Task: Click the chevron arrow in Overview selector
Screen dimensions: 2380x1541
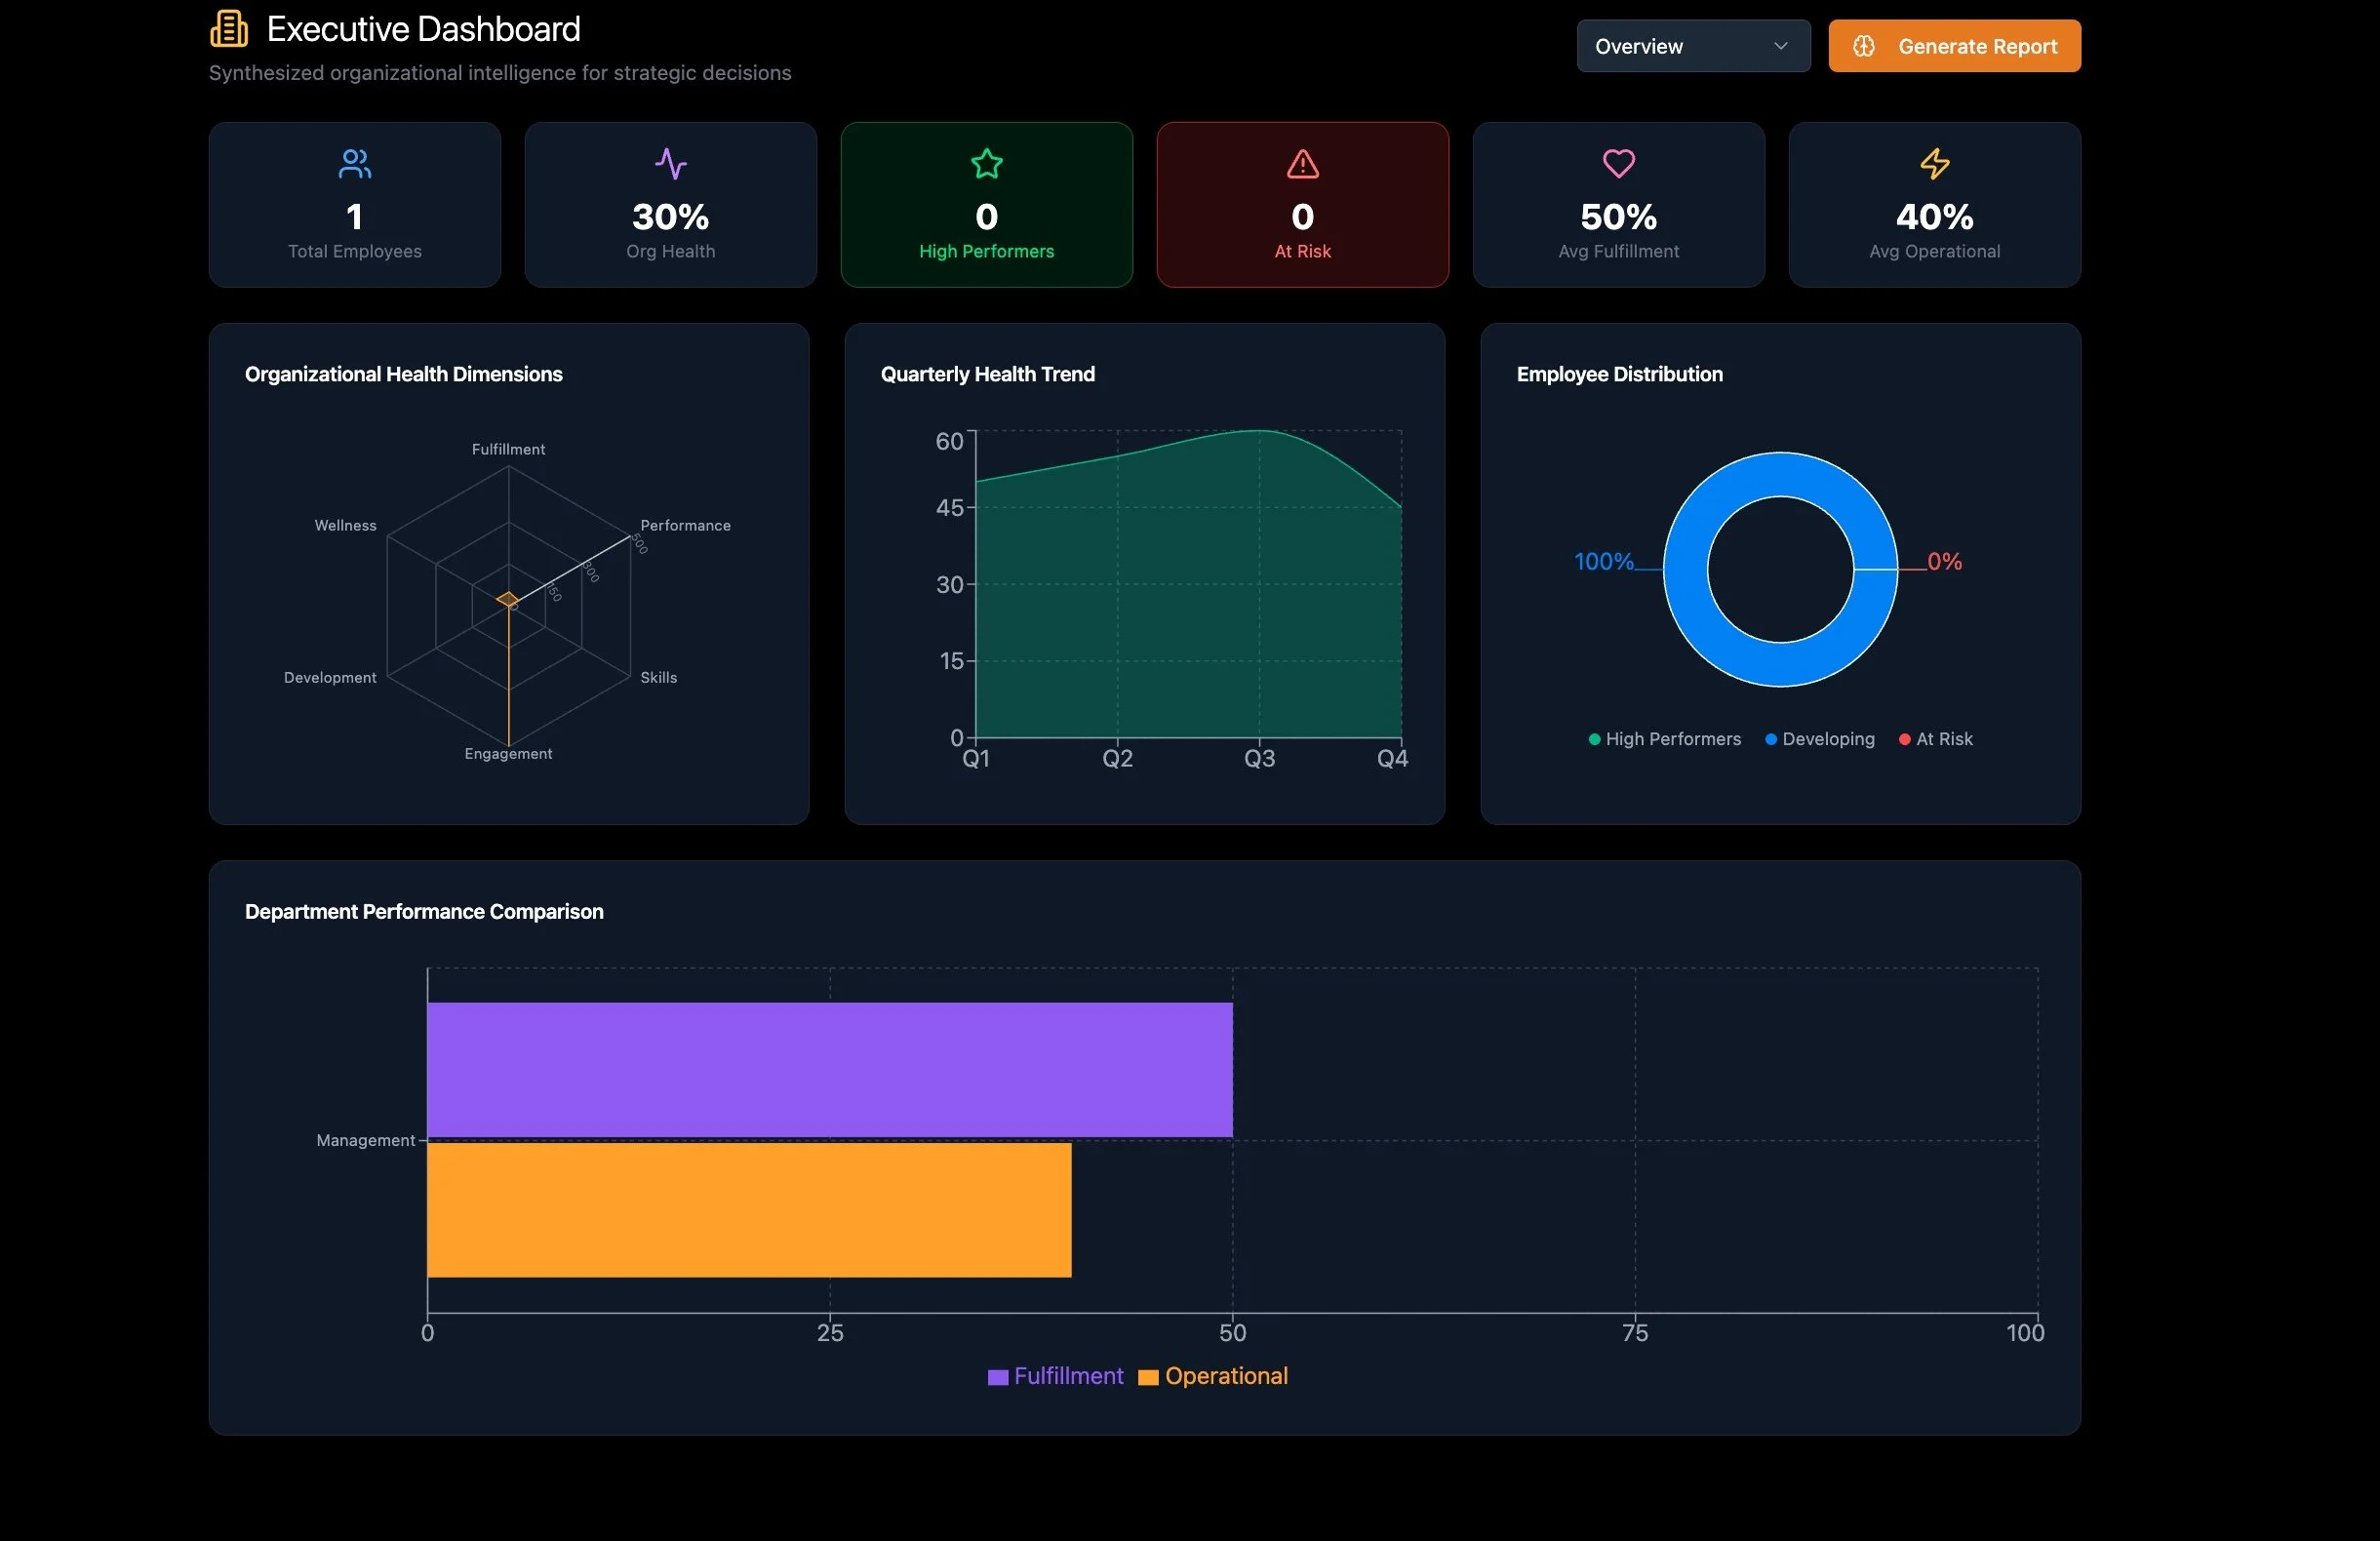Action: (1780, 46)
